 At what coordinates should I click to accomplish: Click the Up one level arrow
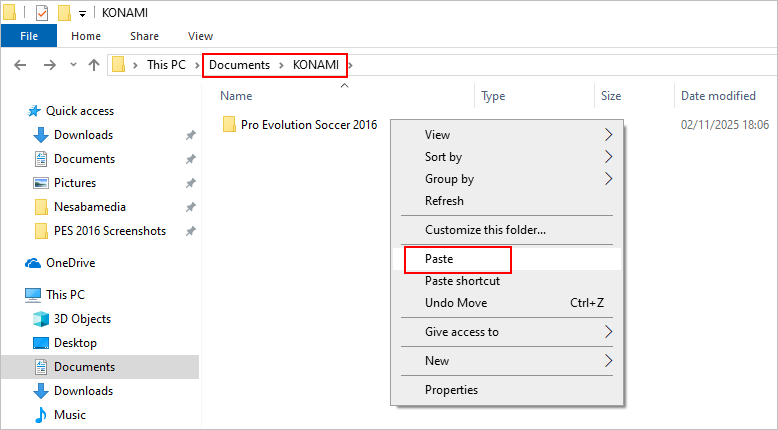coord(93,65)
